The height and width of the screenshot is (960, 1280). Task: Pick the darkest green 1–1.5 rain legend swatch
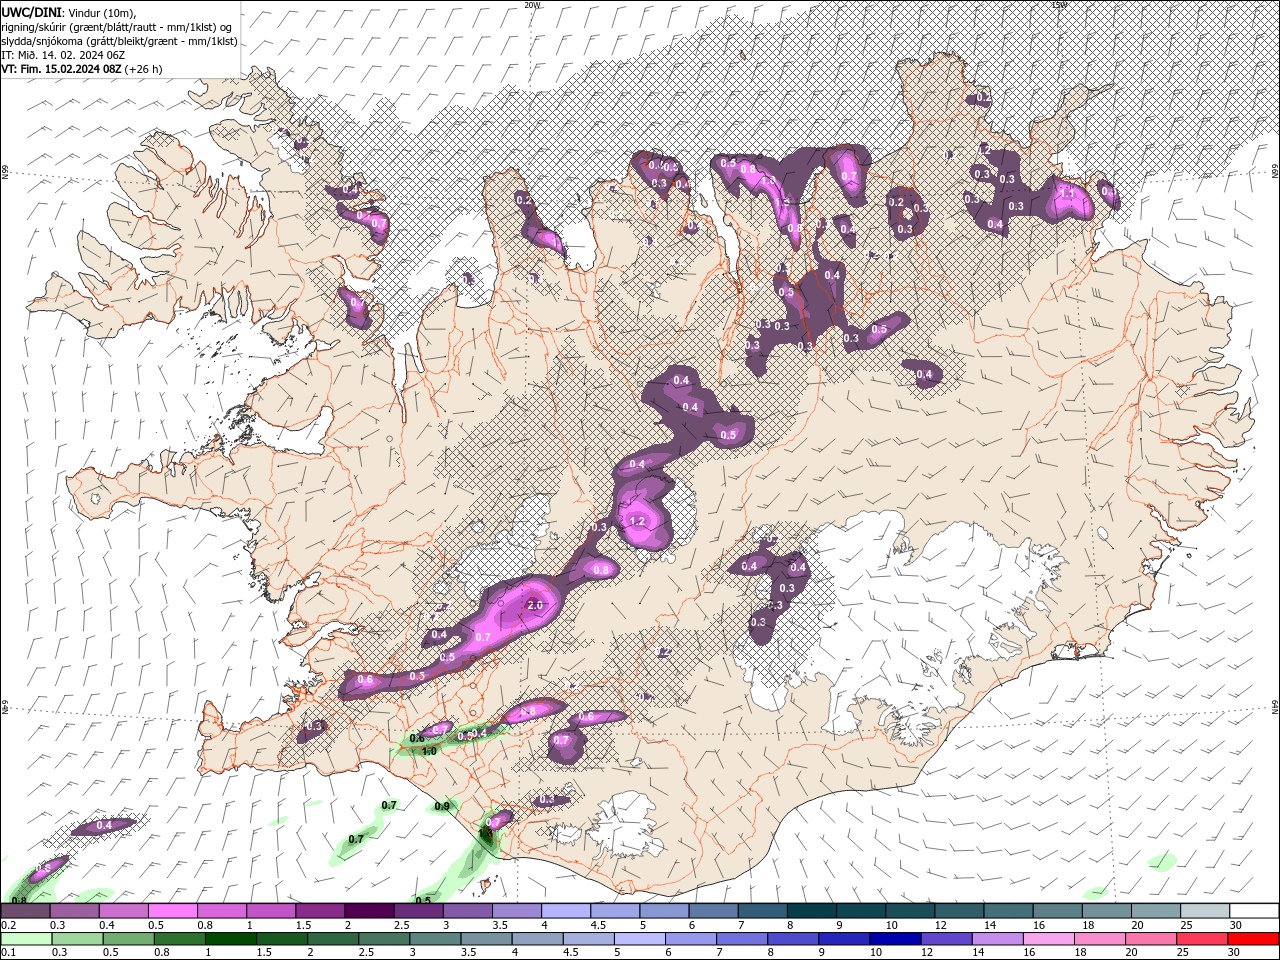(x=230, y=939)
